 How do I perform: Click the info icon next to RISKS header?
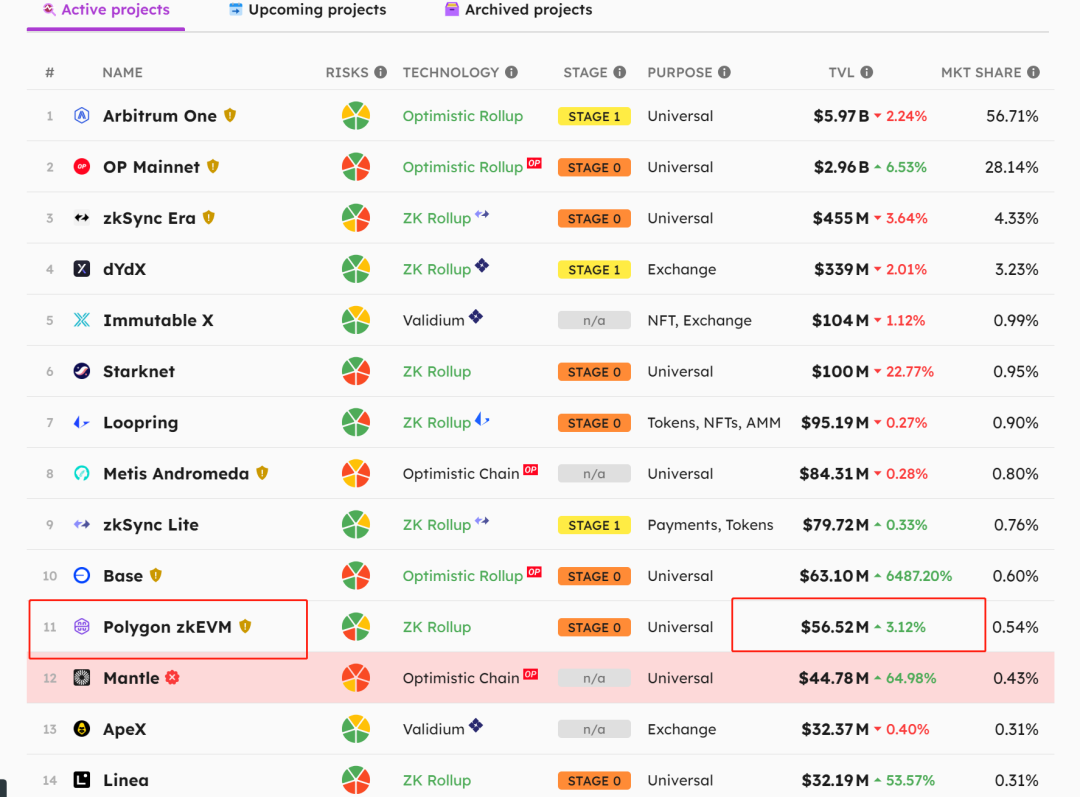(x=380, y=72)
